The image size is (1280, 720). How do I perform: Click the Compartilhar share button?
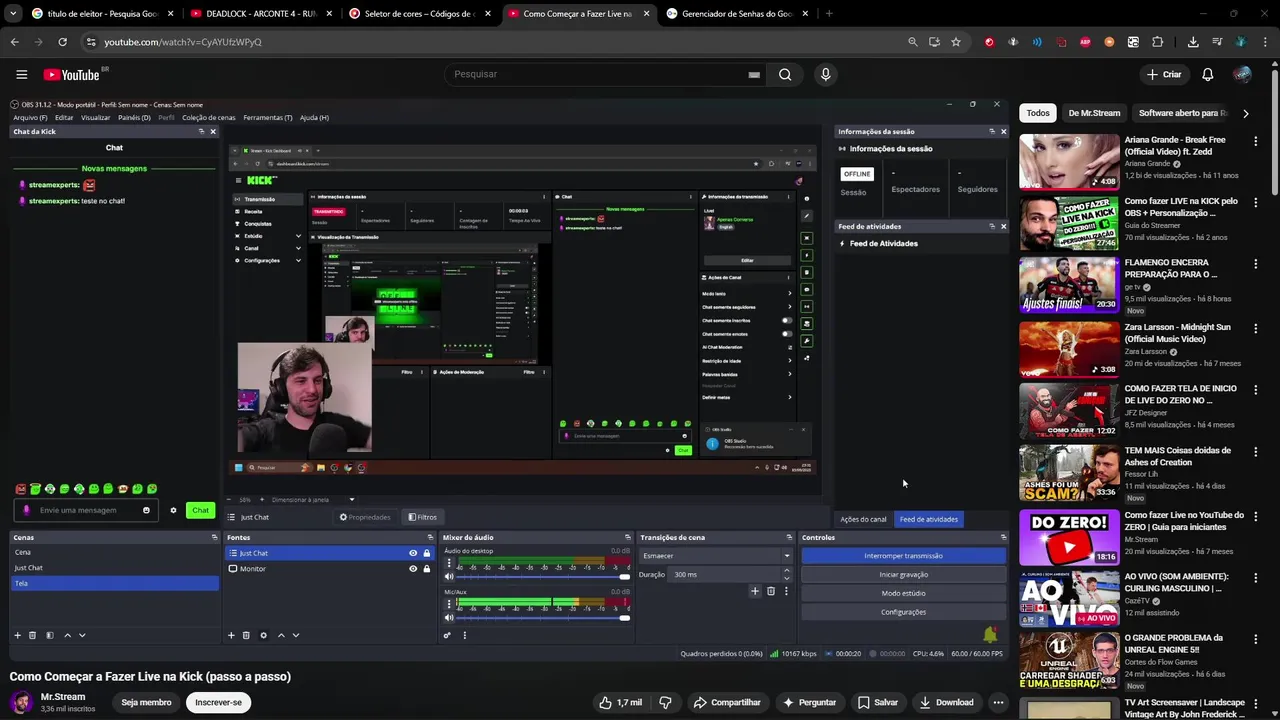coord(727,702)
